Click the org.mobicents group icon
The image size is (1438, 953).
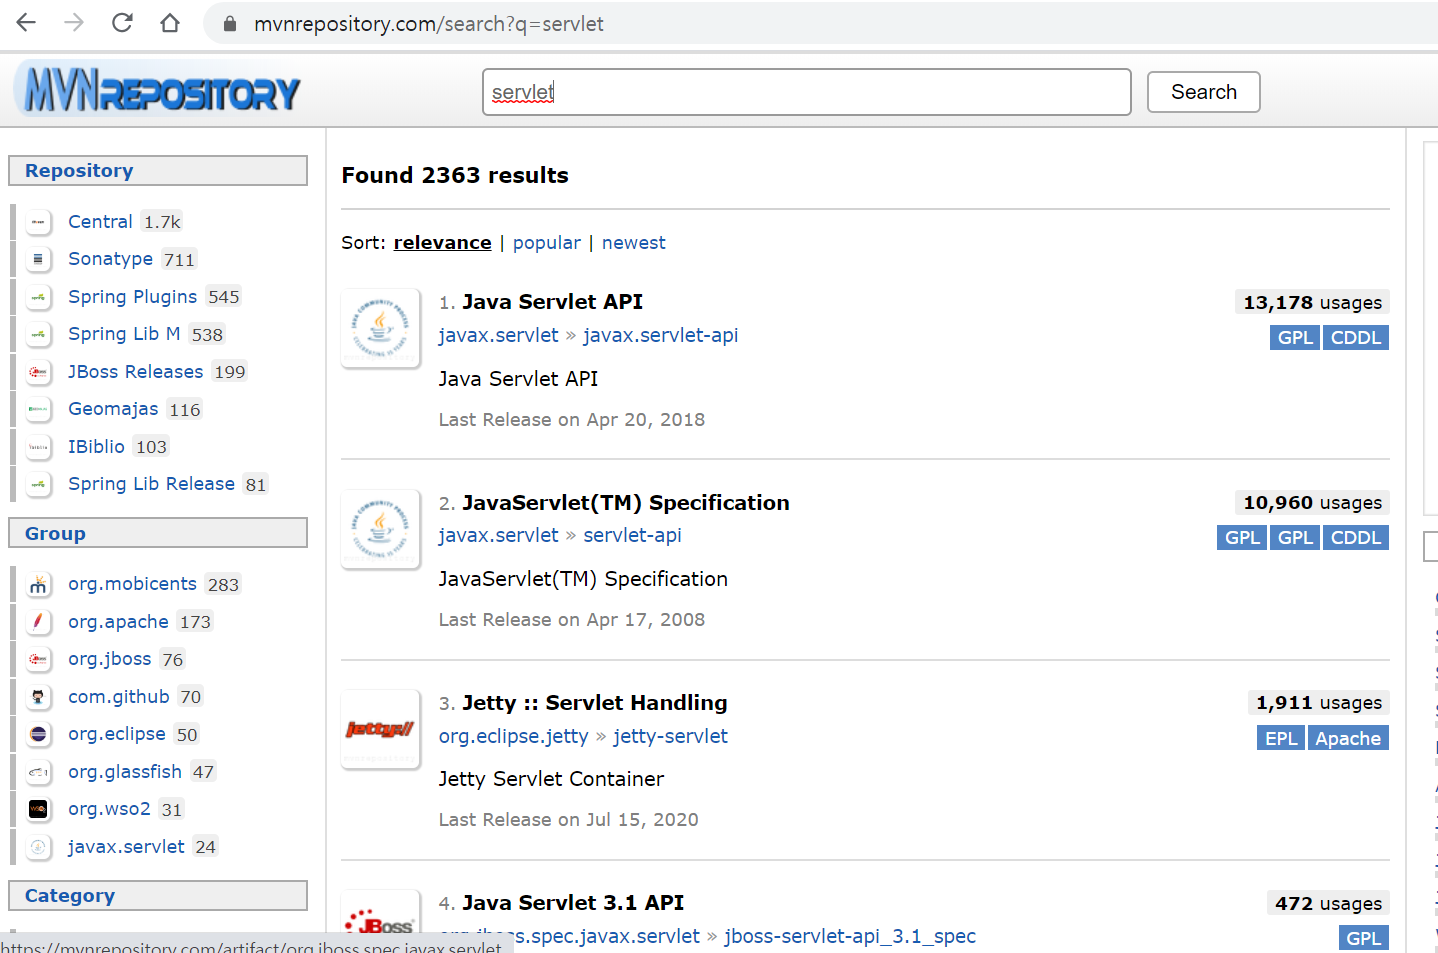(x=38, y=584)
